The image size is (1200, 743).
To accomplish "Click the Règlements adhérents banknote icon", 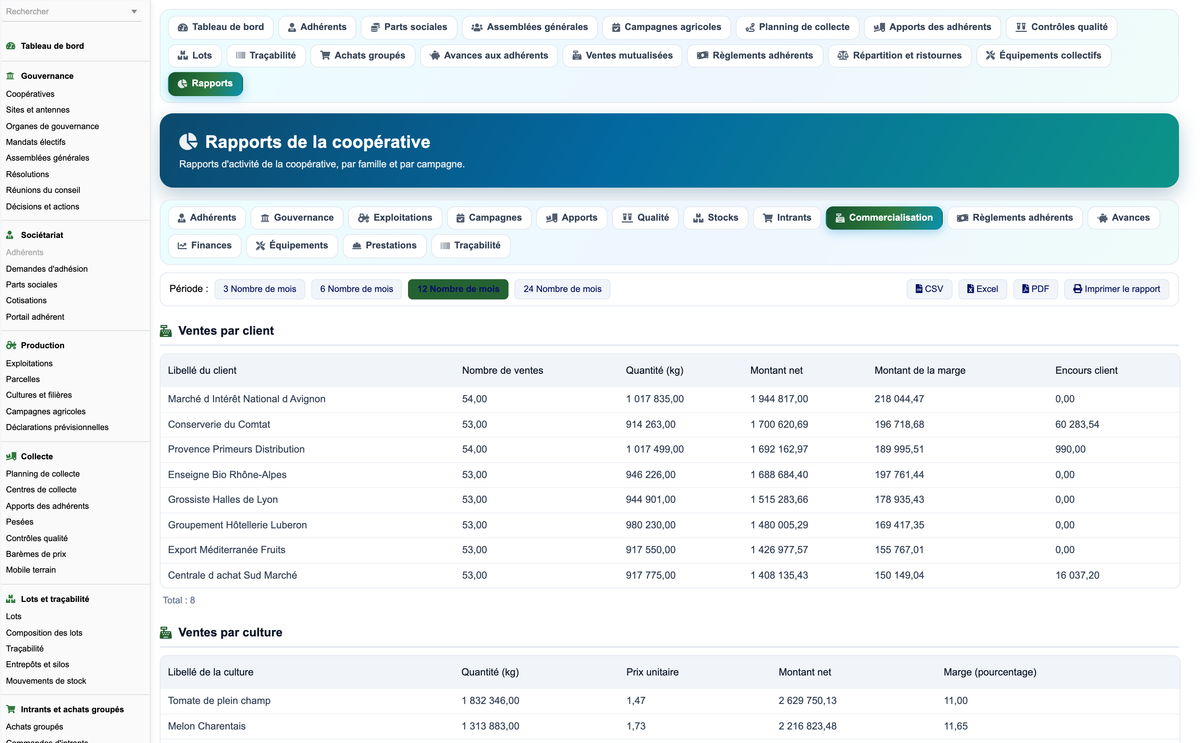I will pyautogui.click(x=703, y=56).
